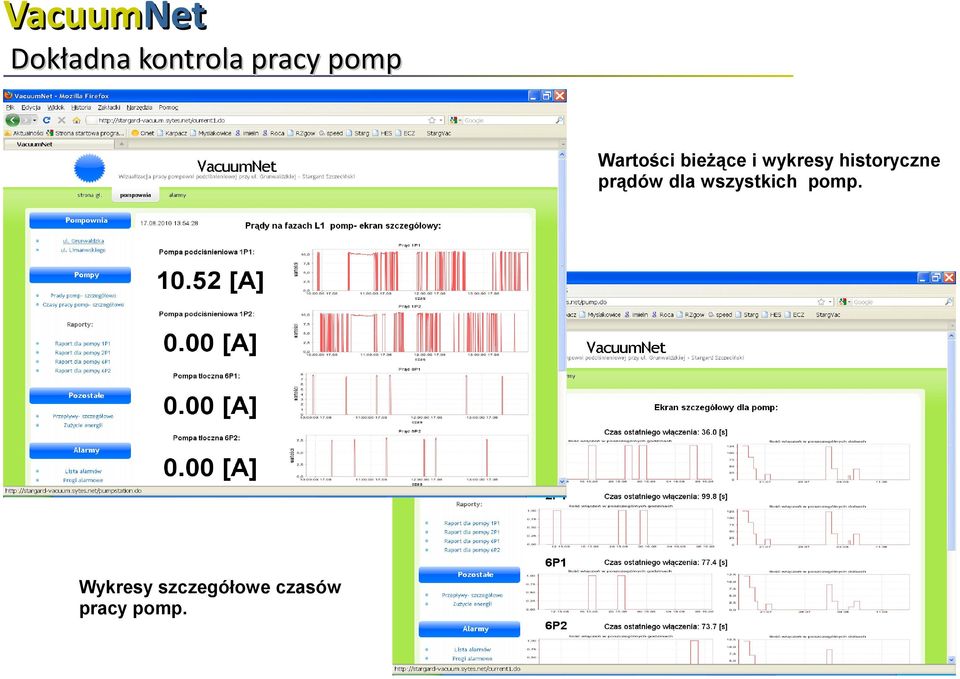Screen dimensions: 960x679
Task: Open the Aktualności bookmark
Action: pyautogui.click(x=24, y=133)
